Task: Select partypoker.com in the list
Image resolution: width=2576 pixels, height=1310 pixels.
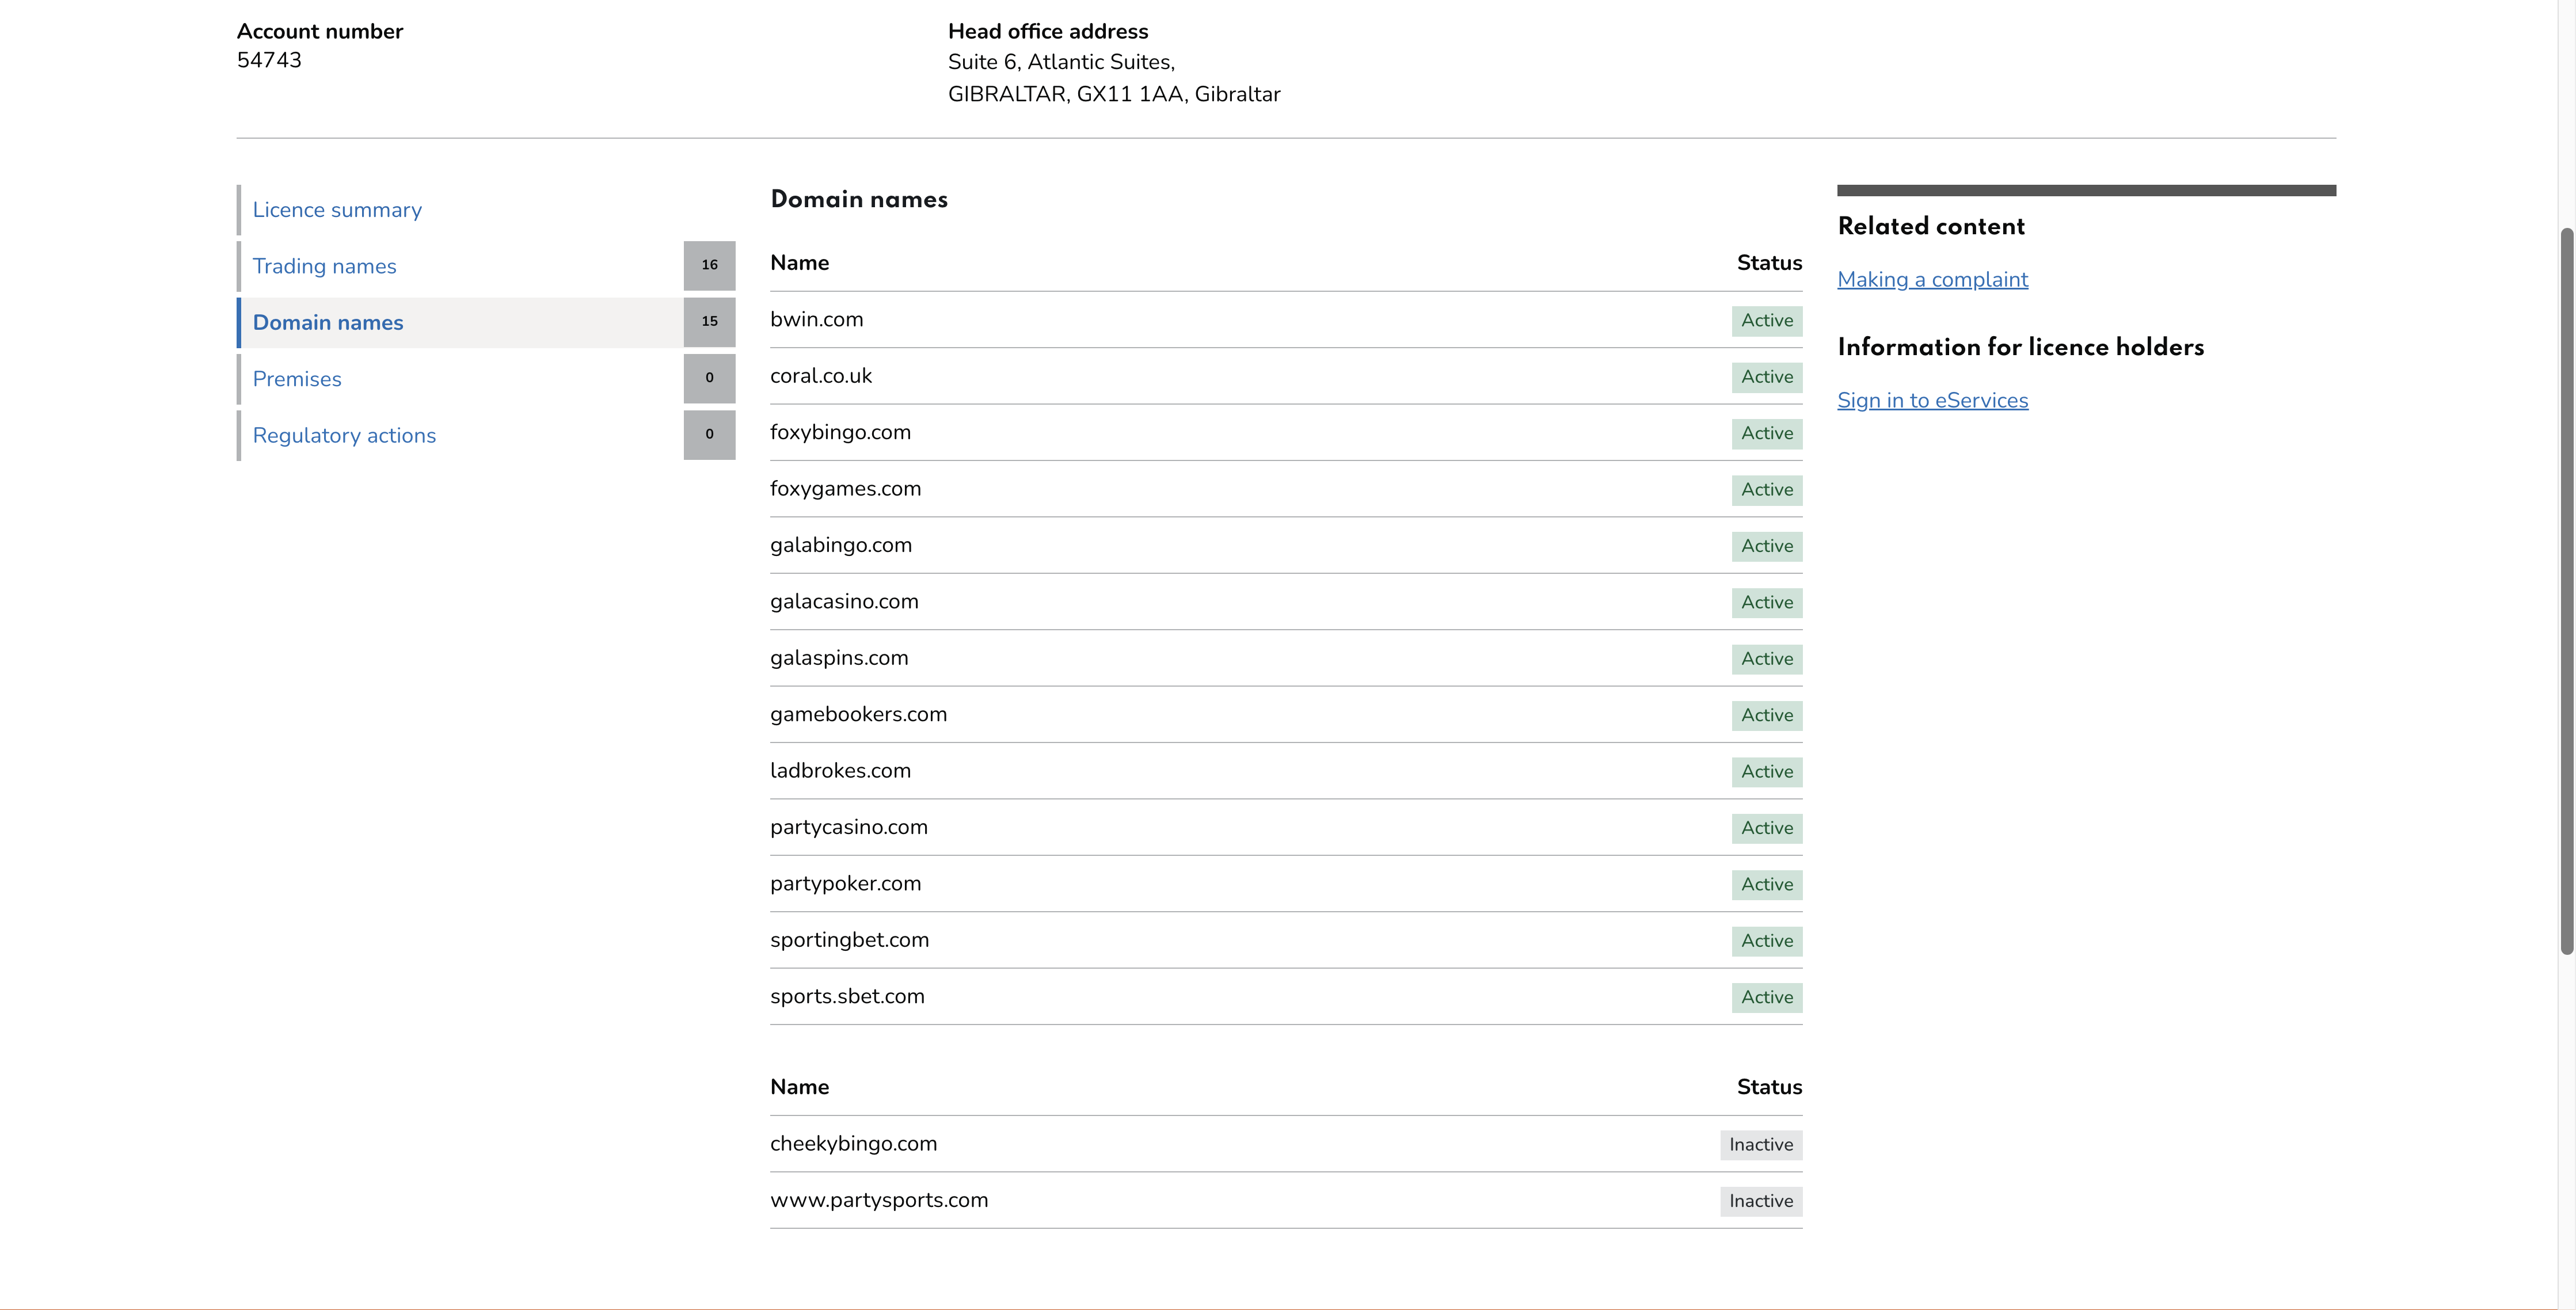Action: (x=845, y=884)
